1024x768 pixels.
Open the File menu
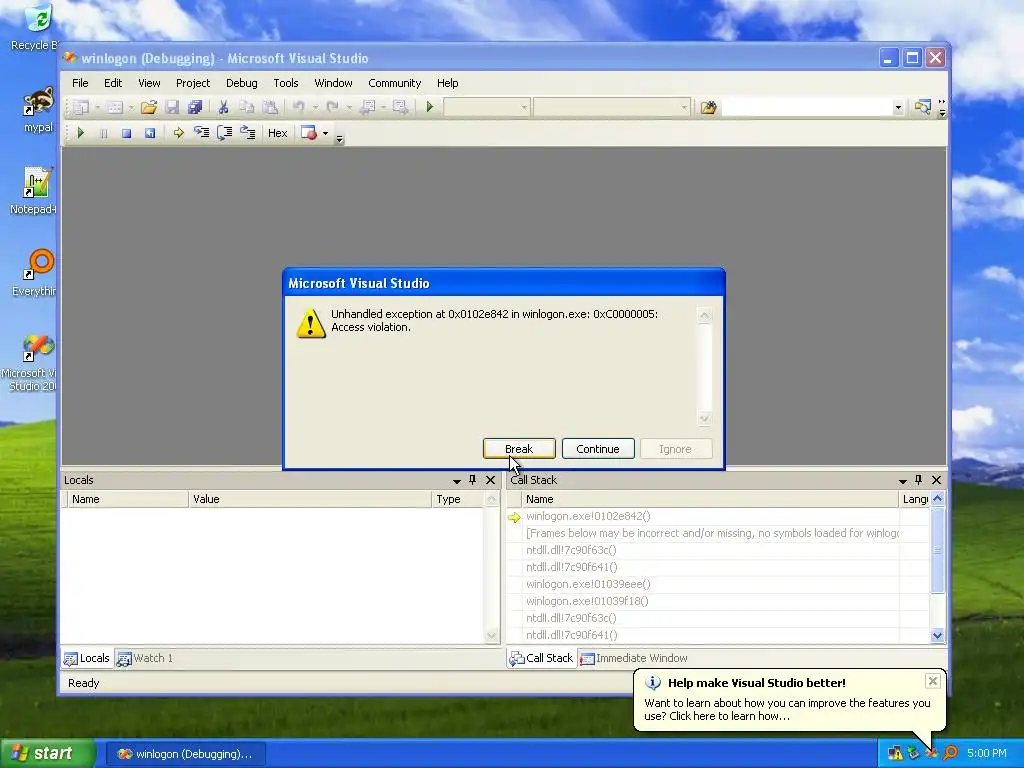[x=80, y=83]
